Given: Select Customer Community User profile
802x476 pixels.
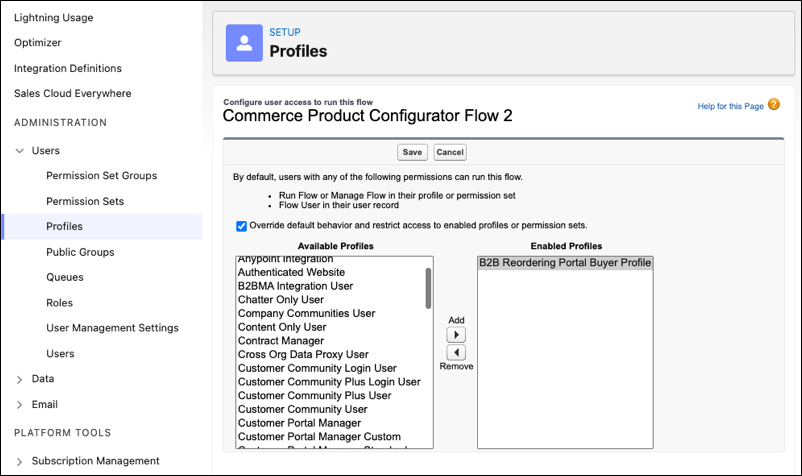Looking at the screenshot, I should click(302, 410).
